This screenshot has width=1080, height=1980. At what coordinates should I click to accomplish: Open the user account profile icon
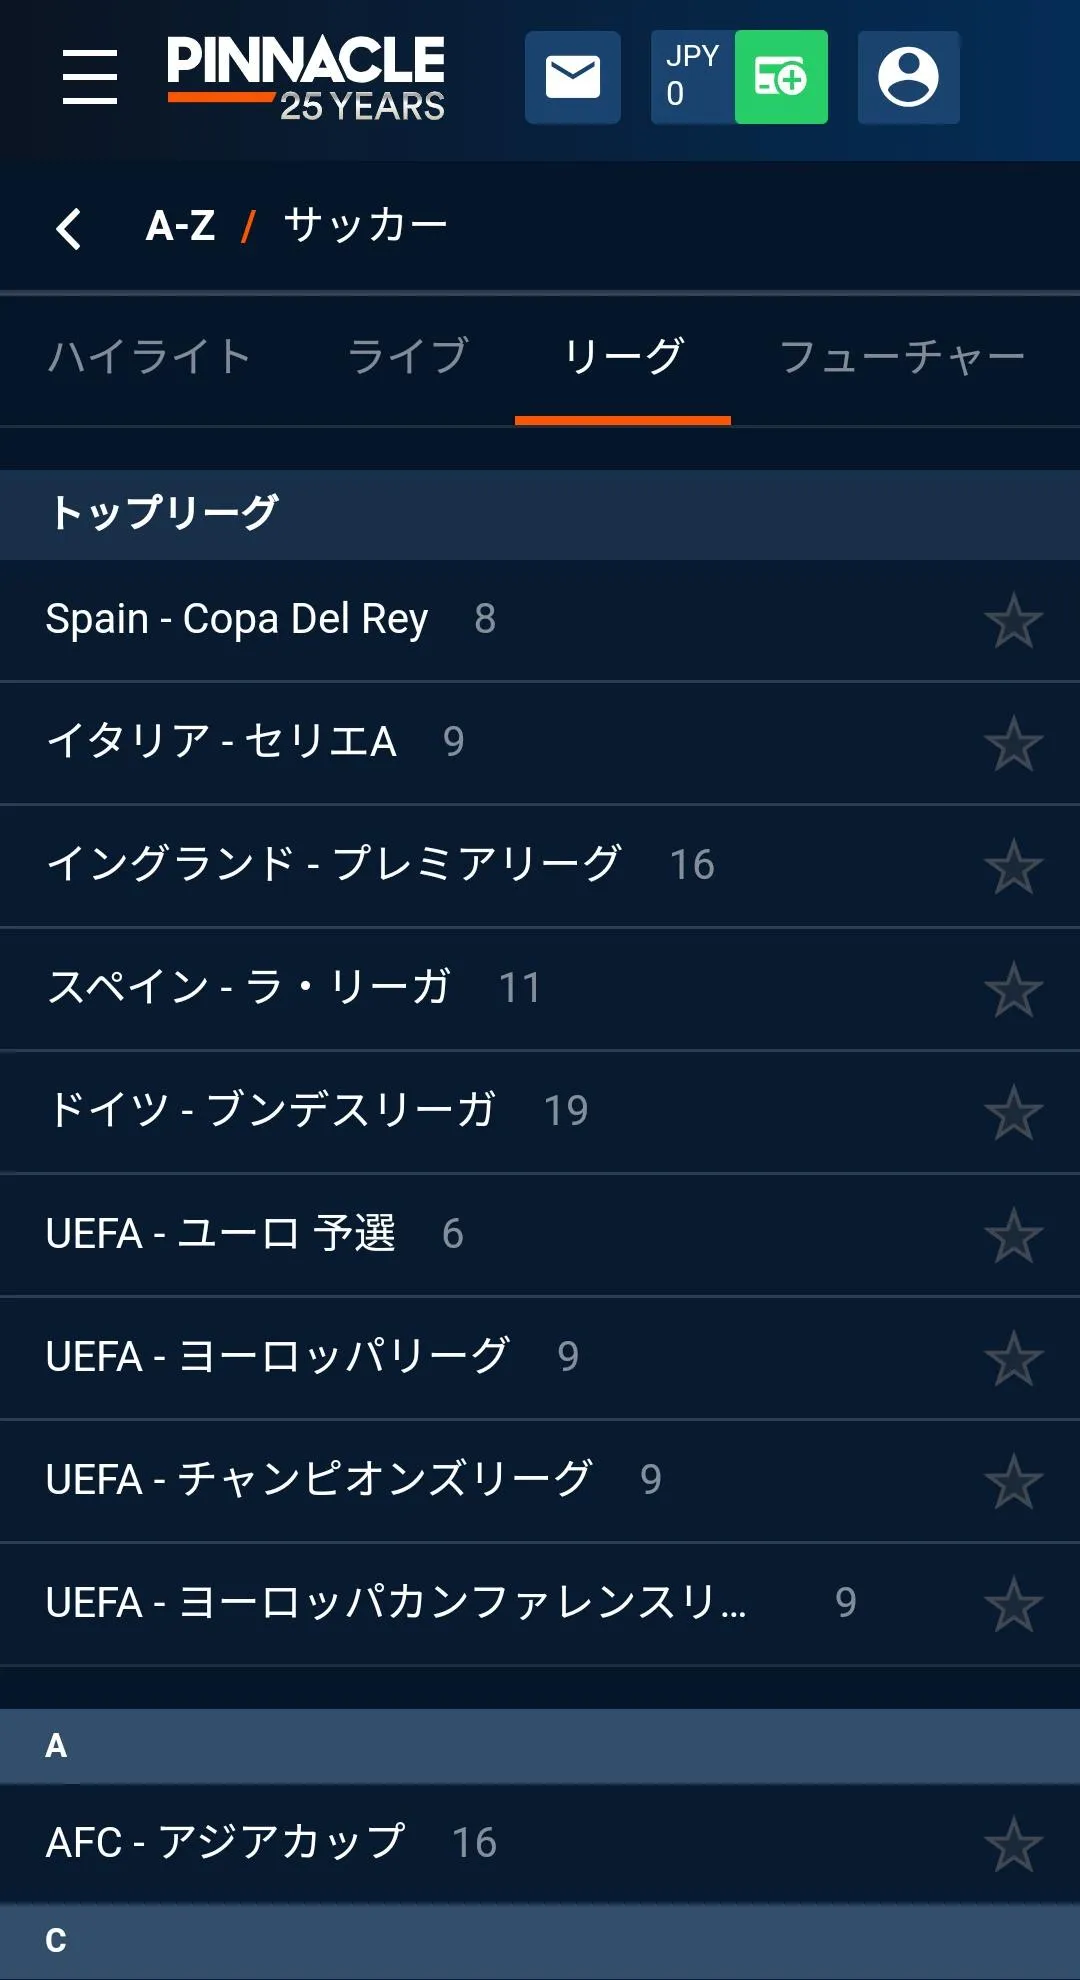tap(908, 77)
